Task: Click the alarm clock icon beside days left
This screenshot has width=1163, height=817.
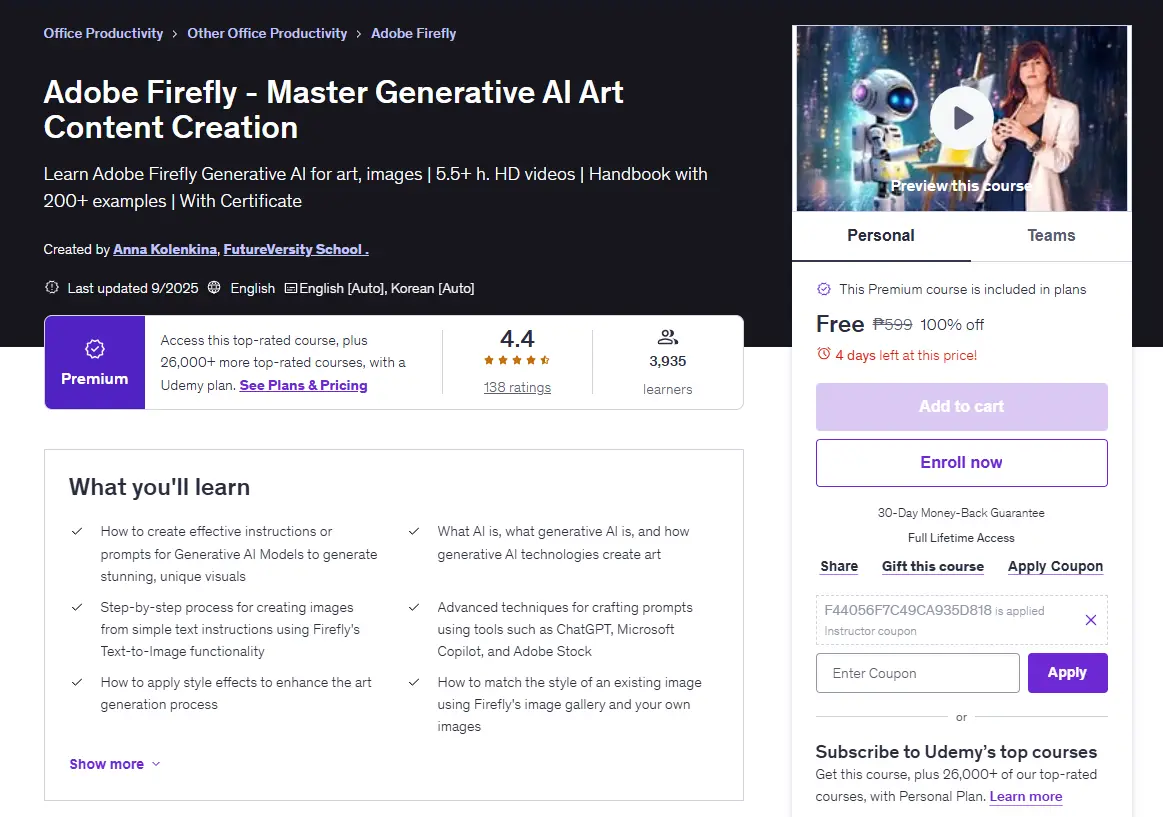Action: pyautogui.click(x=823, y=354)
